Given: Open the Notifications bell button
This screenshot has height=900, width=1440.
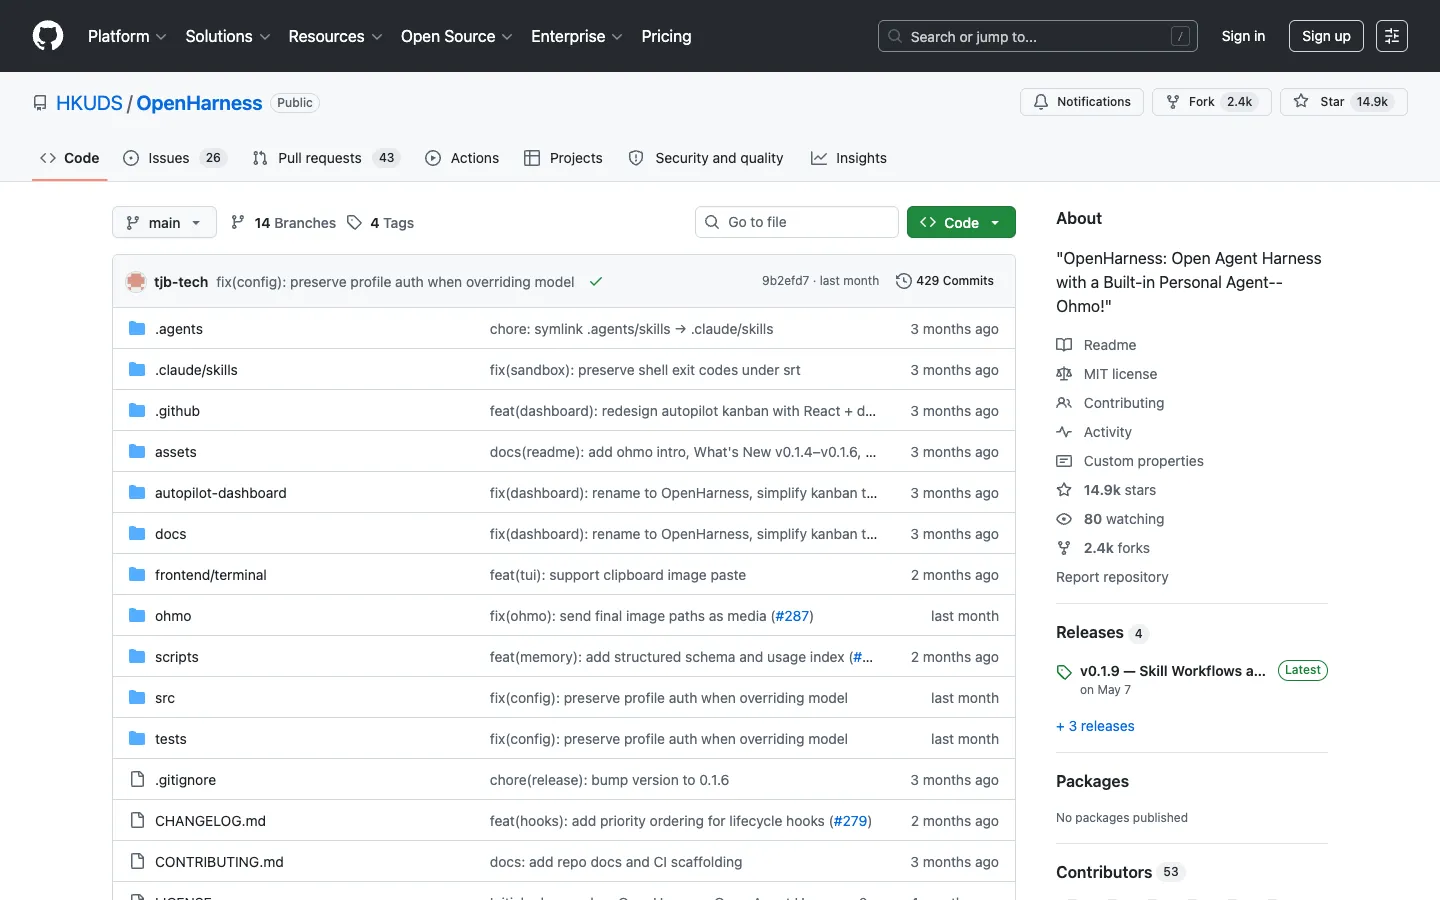Looking at the screenshot, I should (x=1082, y=102).
